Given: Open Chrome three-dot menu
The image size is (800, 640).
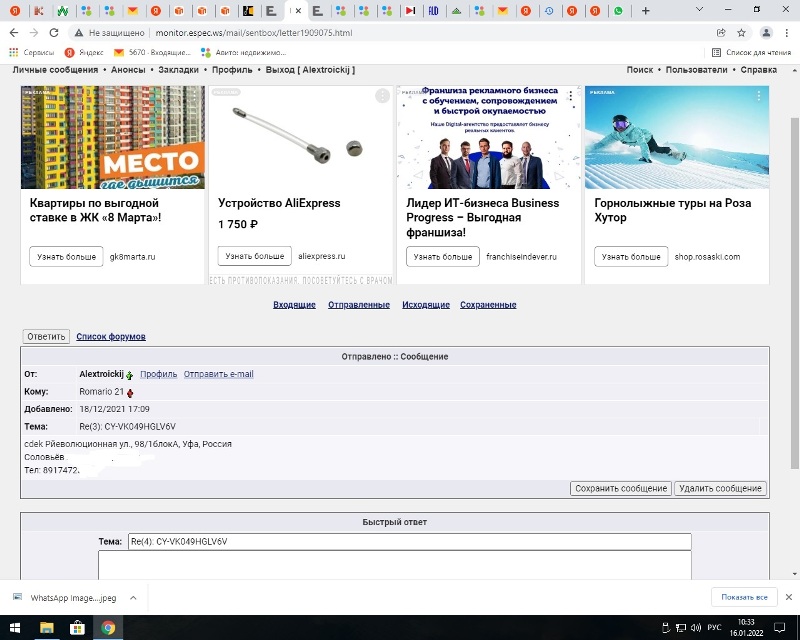Looking at the screenshot, I should pos(785,32).
